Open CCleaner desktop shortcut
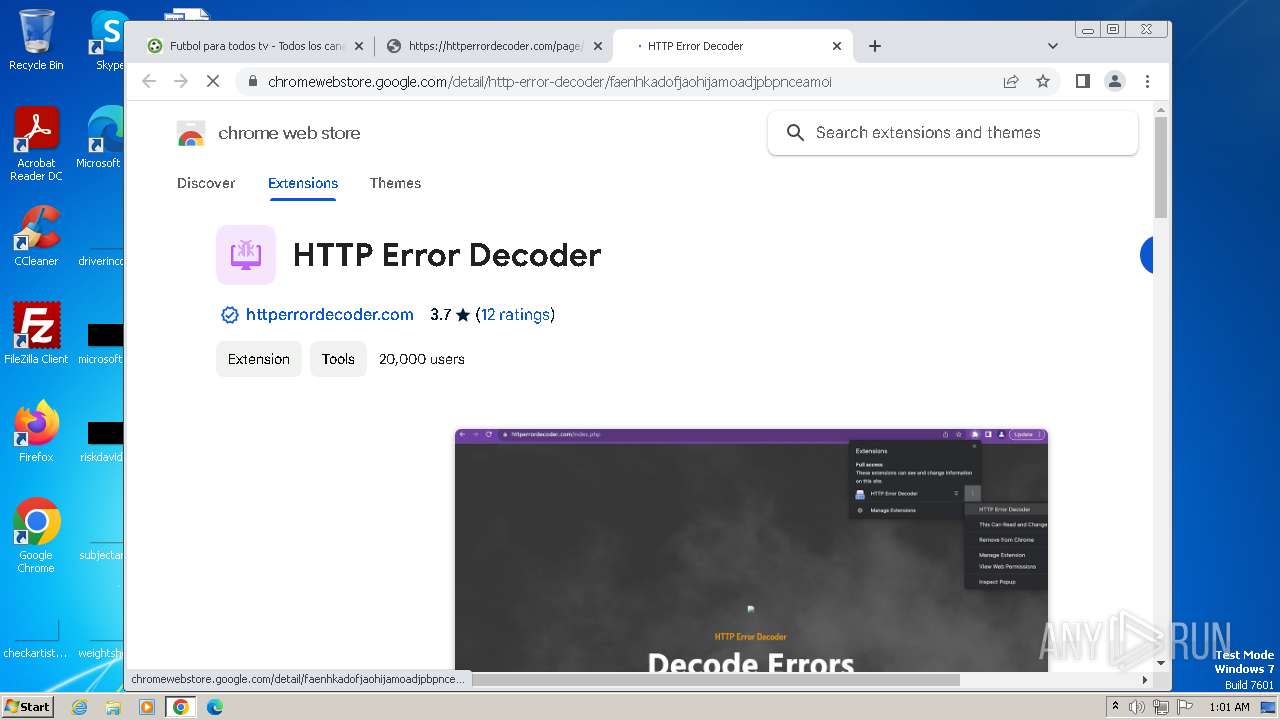 [x=36, y=236]
